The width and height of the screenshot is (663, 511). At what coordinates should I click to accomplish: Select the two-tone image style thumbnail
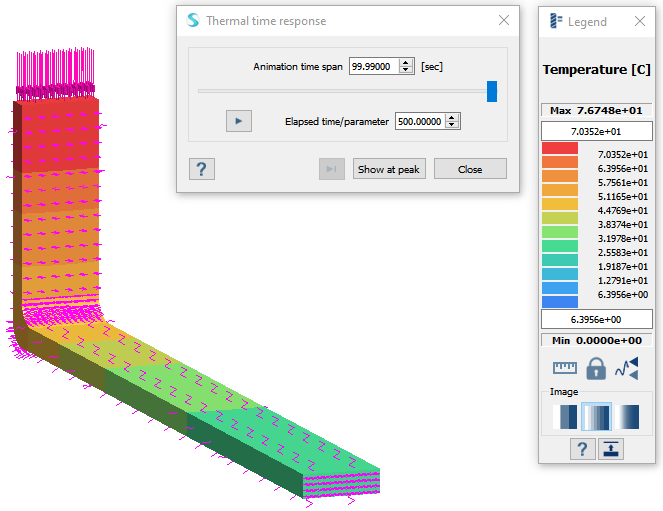pos(565,417)
